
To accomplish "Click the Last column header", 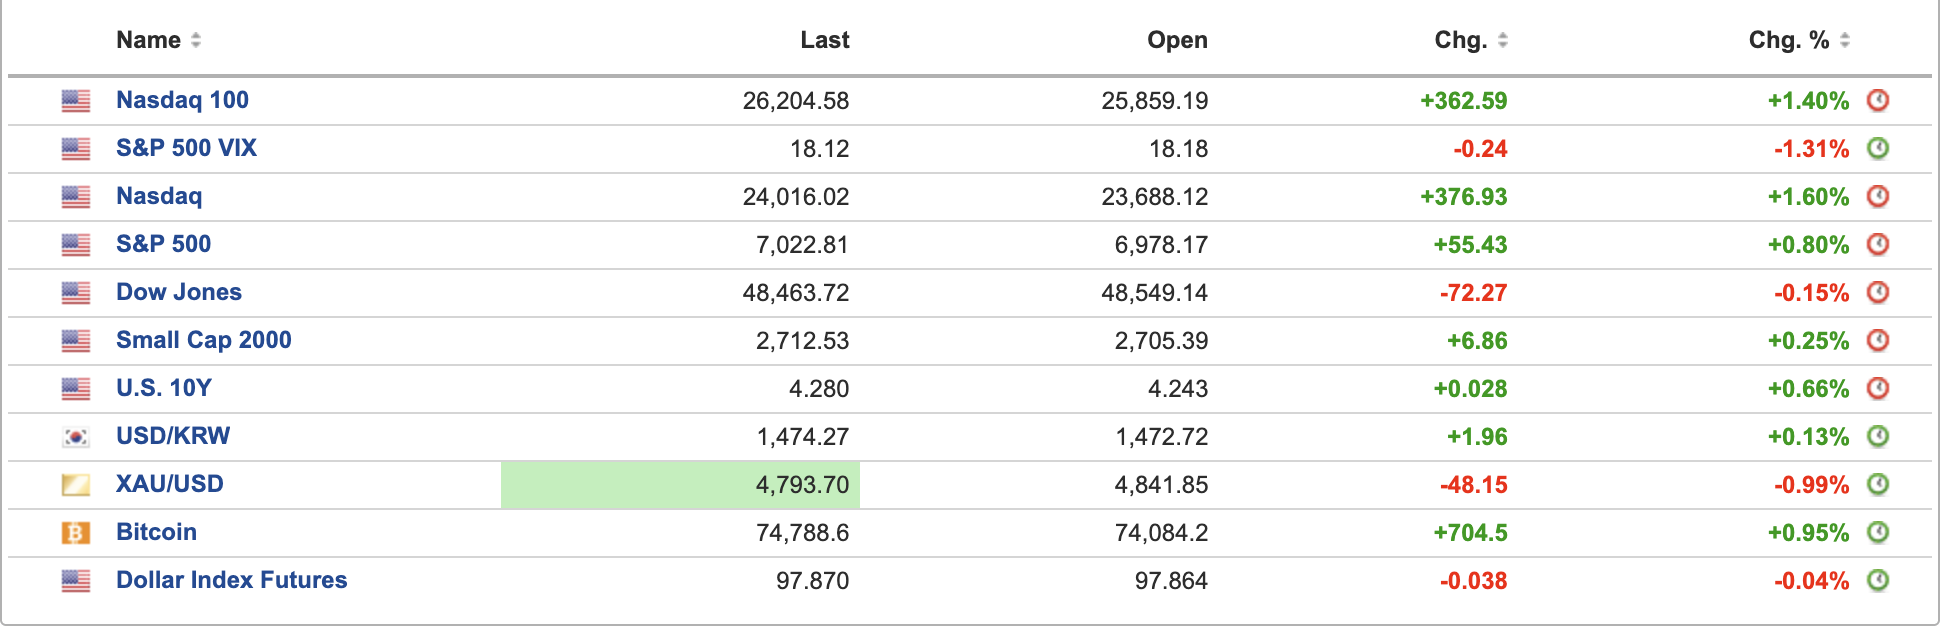I will coord(824,40).
